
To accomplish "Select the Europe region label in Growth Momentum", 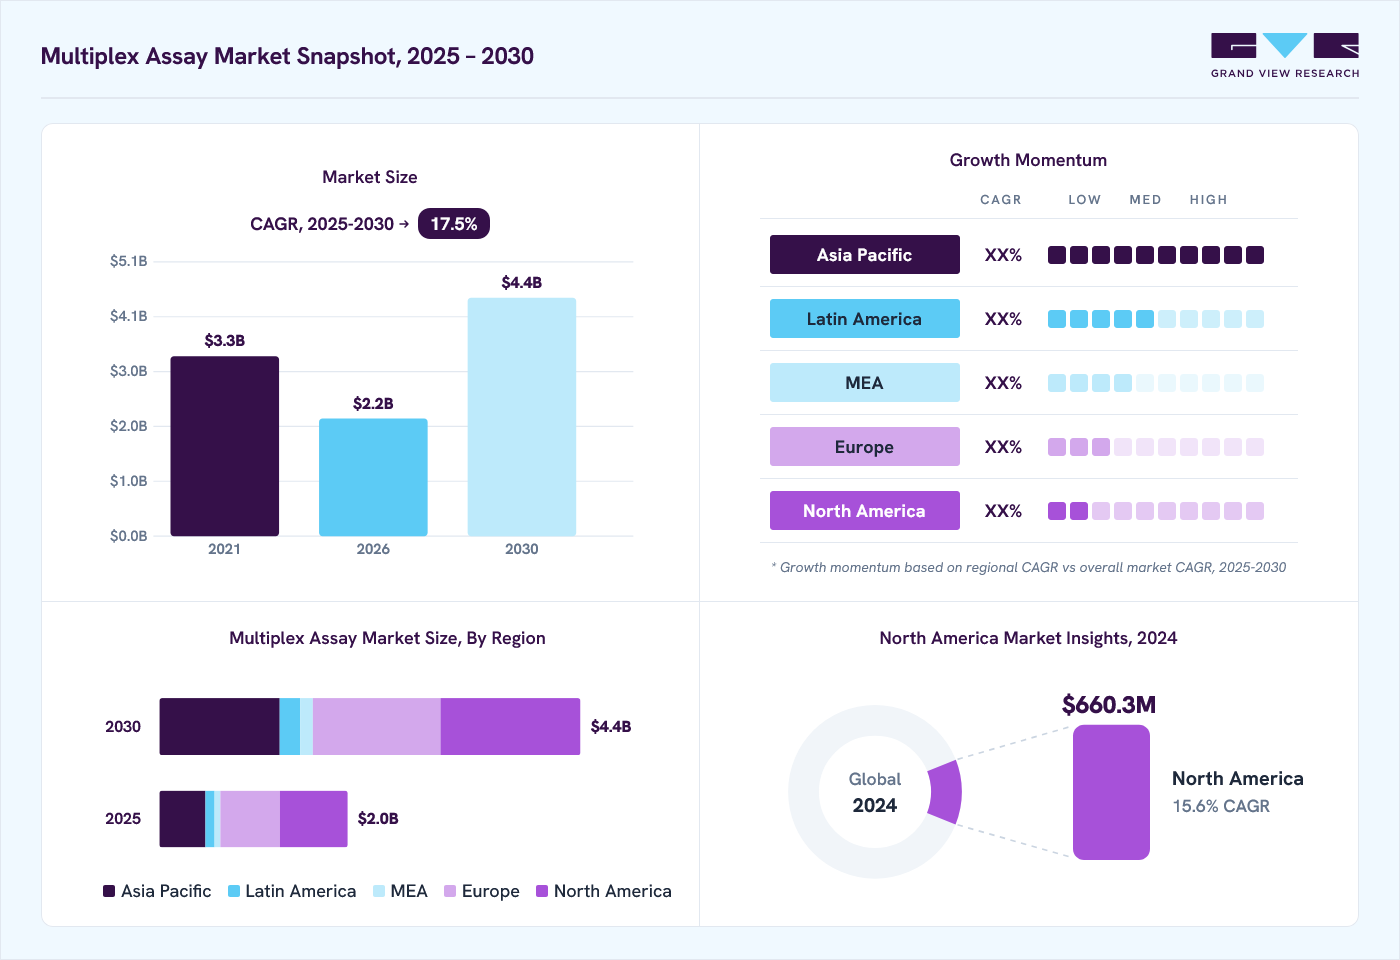I will click(x=865, y=447).
